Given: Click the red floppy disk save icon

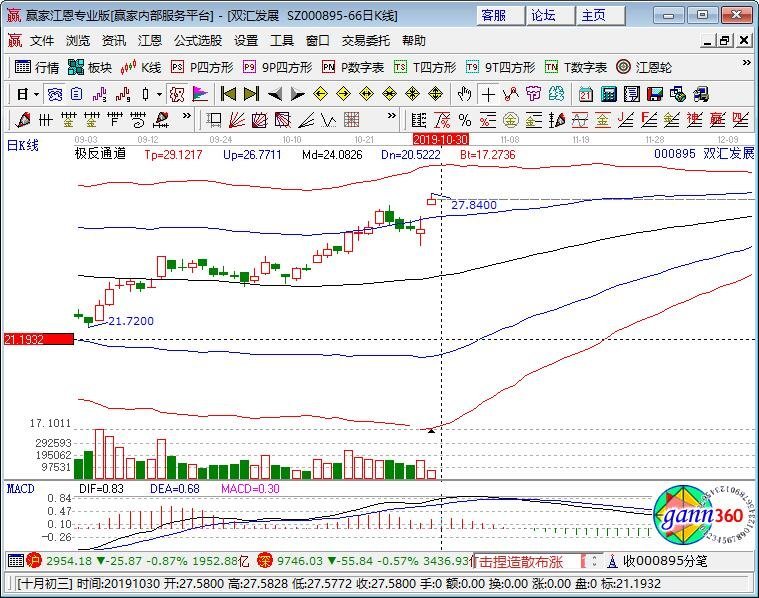Looking at the screenshot, I should (x=655, y=94).
